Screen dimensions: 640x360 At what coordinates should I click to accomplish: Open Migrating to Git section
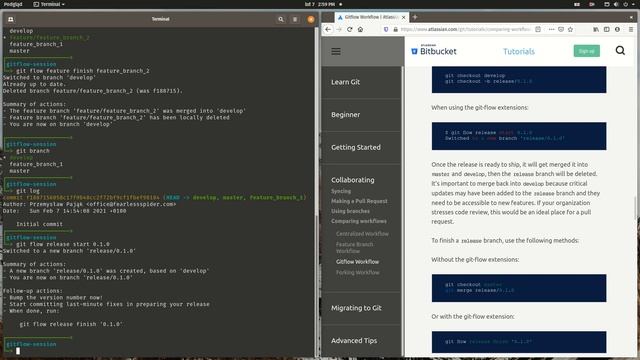pos(356,308)
